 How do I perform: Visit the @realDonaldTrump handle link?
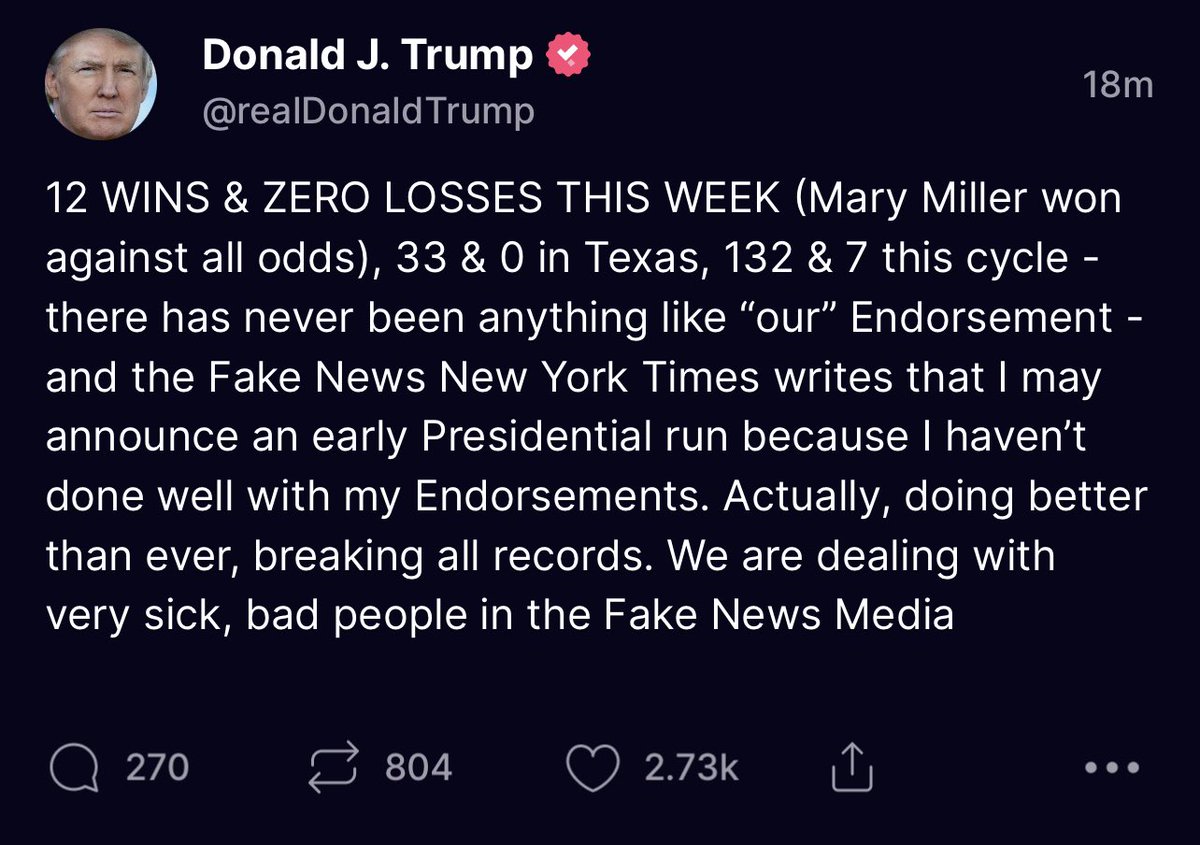coord(368,112)
